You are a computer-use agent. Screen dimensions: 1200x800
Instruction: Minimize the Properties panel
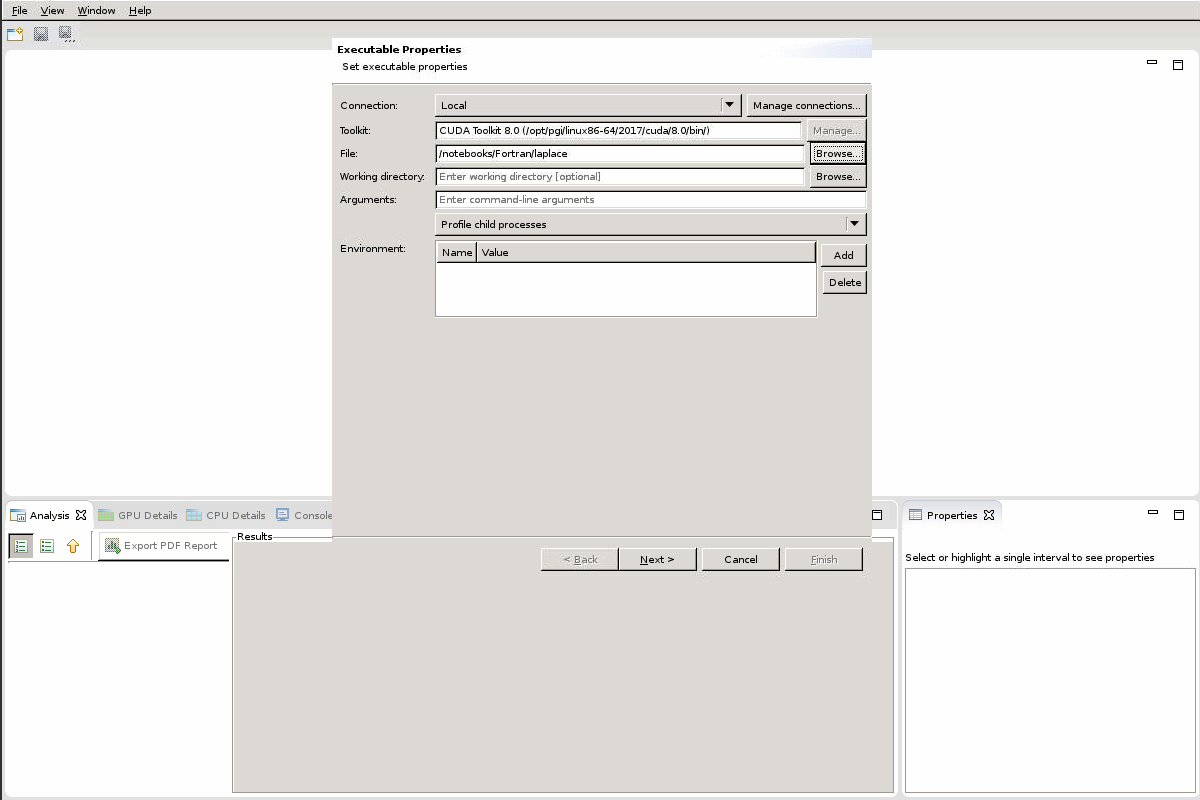1152,514
